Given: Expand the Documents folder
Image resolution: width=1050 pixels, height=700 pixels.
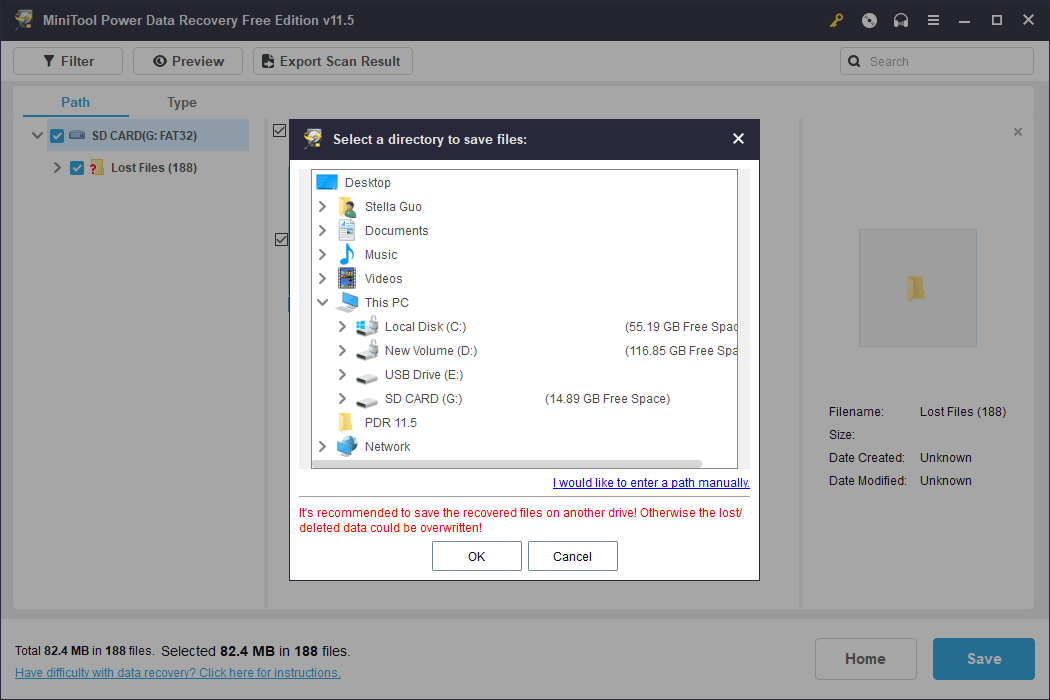Looking at the screenshot, I should (x=323, y=230).
